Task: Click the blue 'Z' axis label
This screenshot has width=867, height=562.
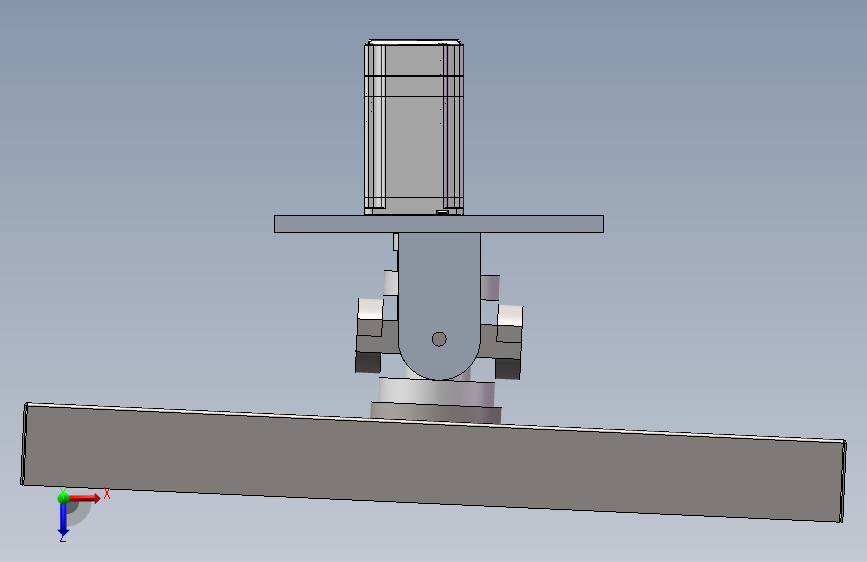Action: (x=62, y=538)
